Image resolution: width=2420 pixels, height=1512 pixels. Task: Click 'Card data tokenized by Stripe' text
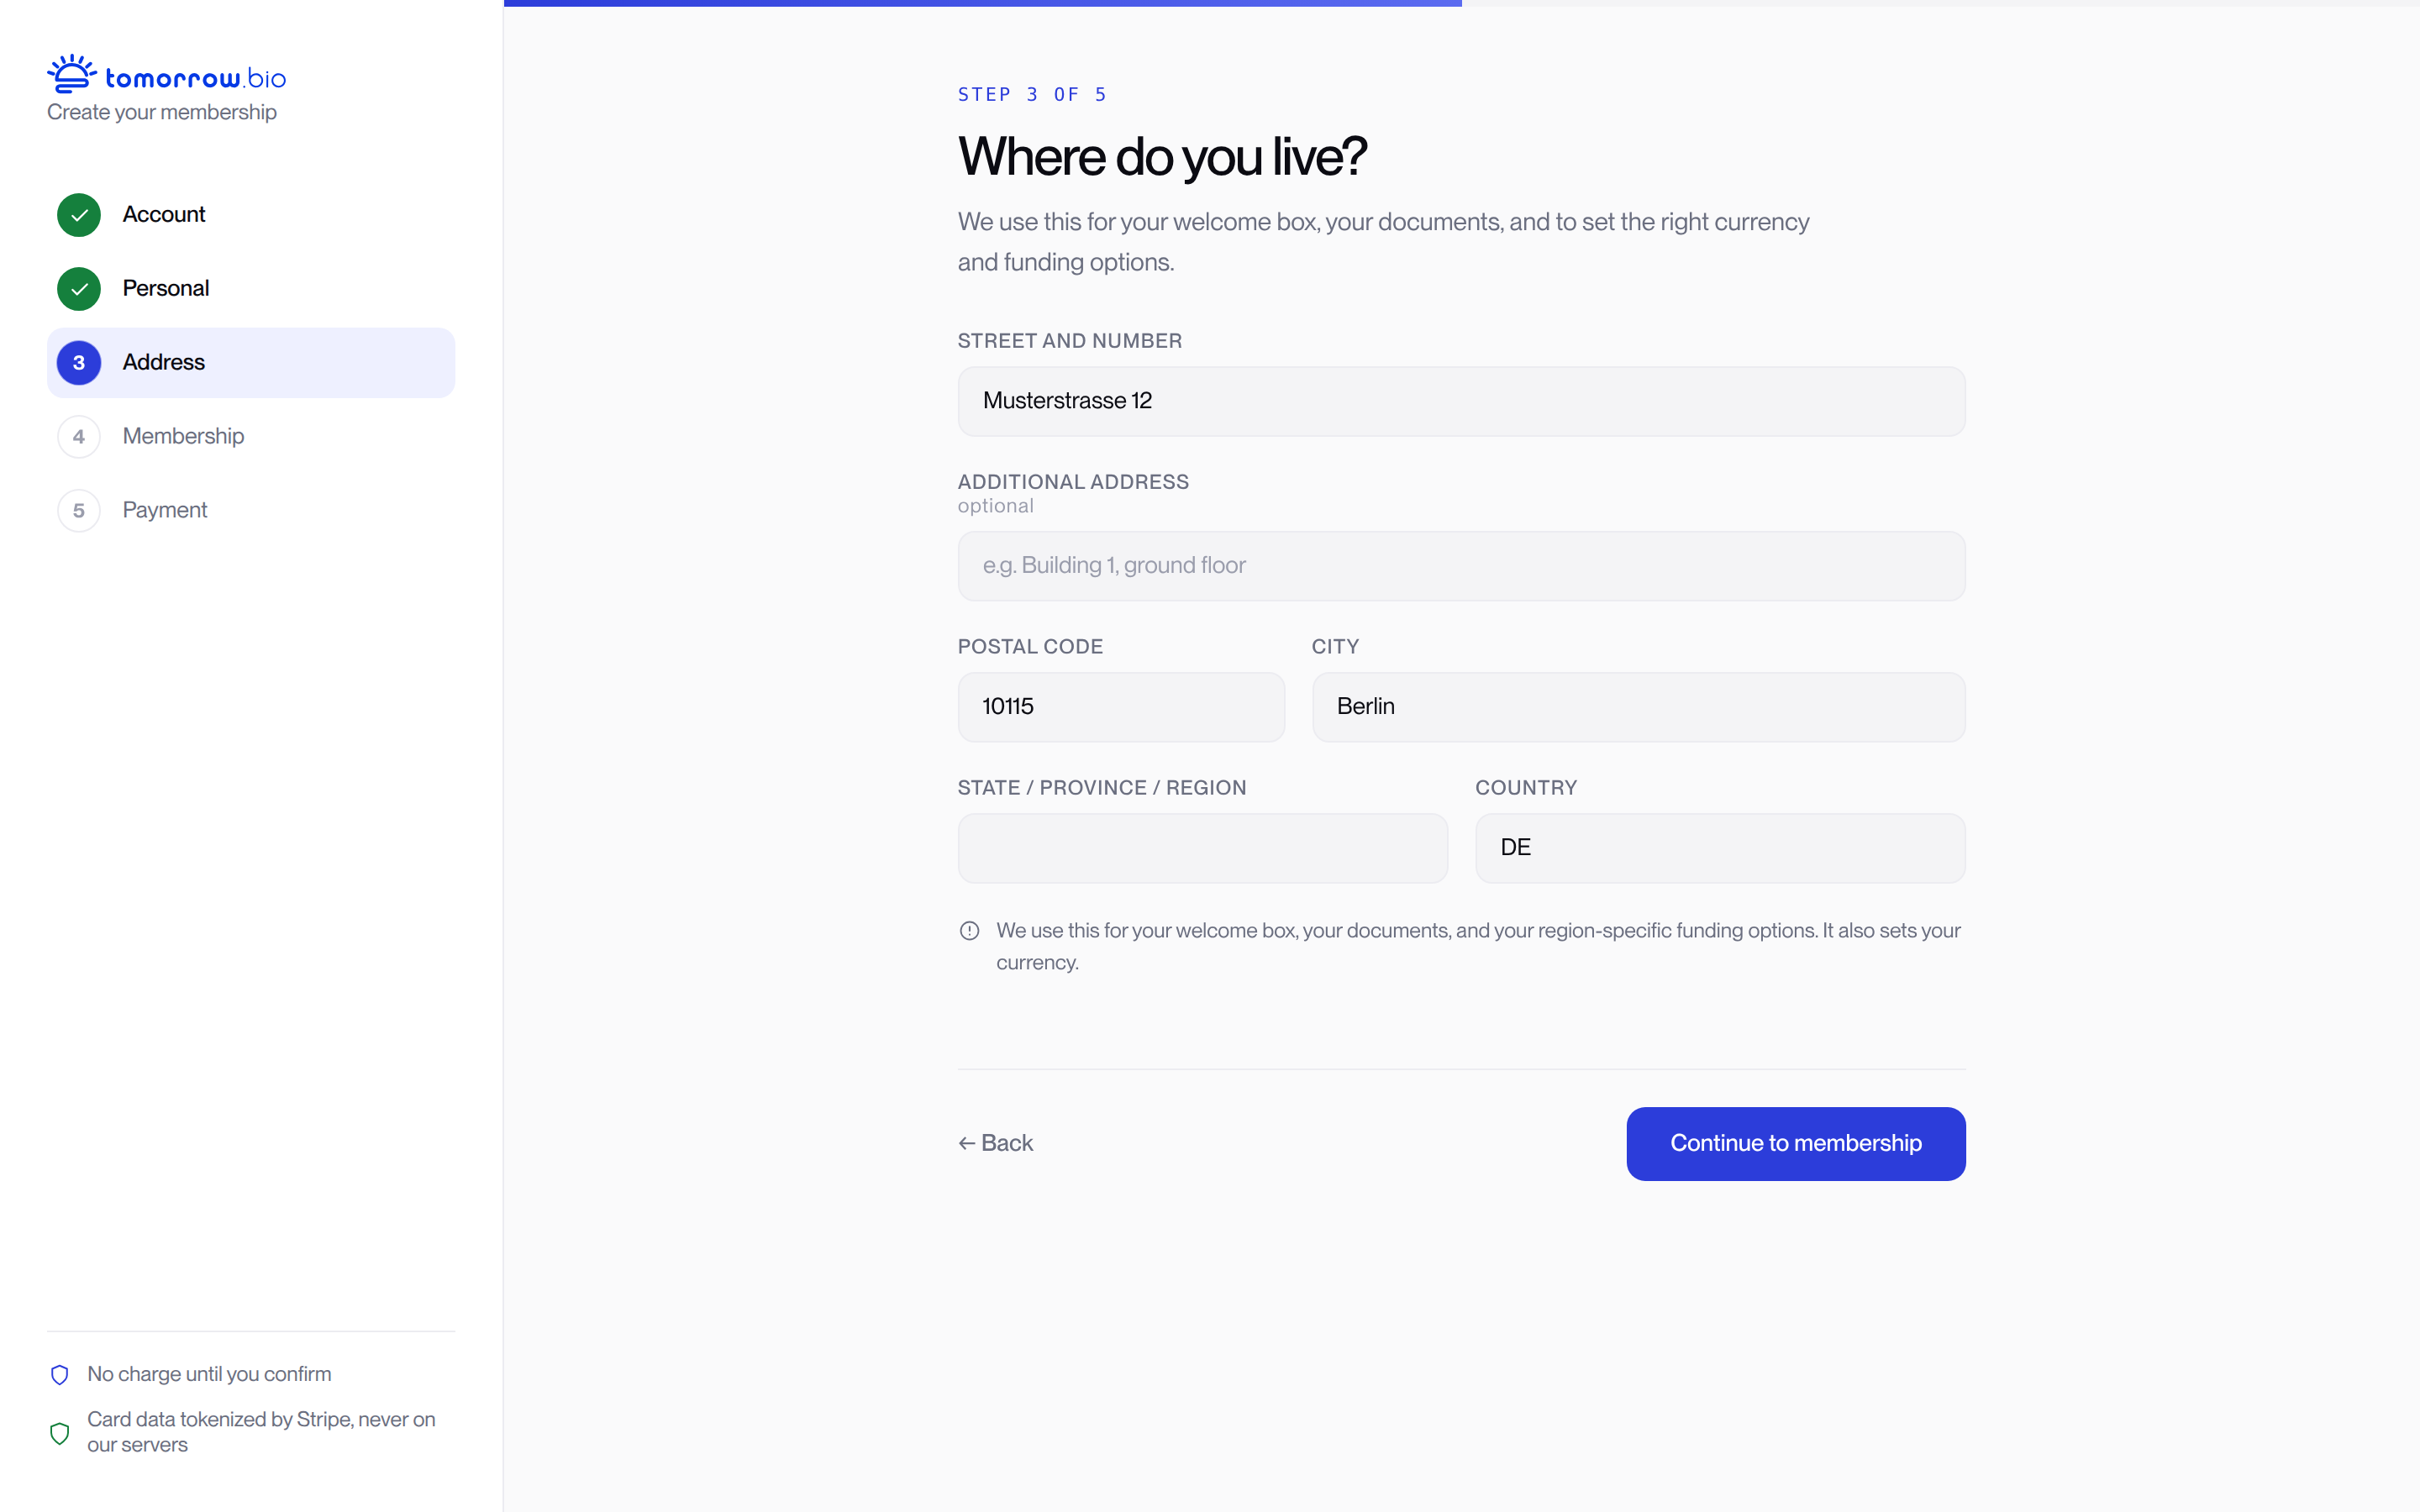(219, 1420)
